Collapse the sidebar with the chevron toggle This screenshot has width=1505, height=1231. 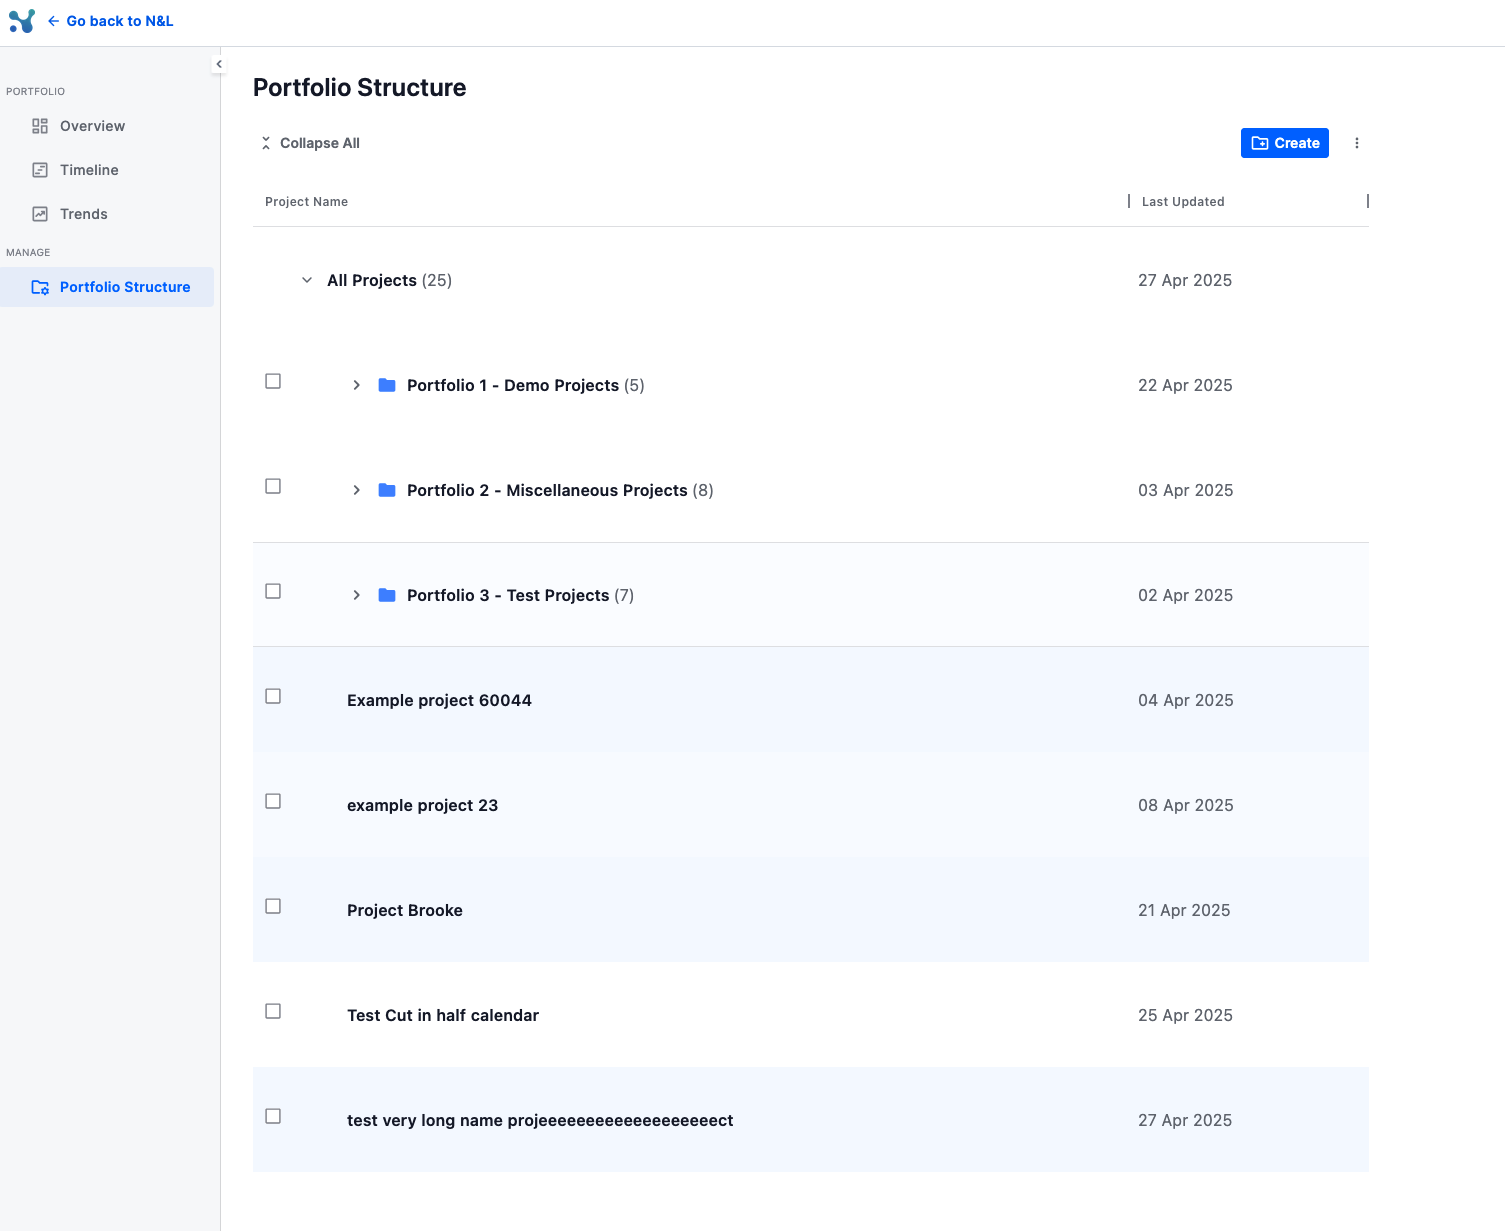point(219,64)
